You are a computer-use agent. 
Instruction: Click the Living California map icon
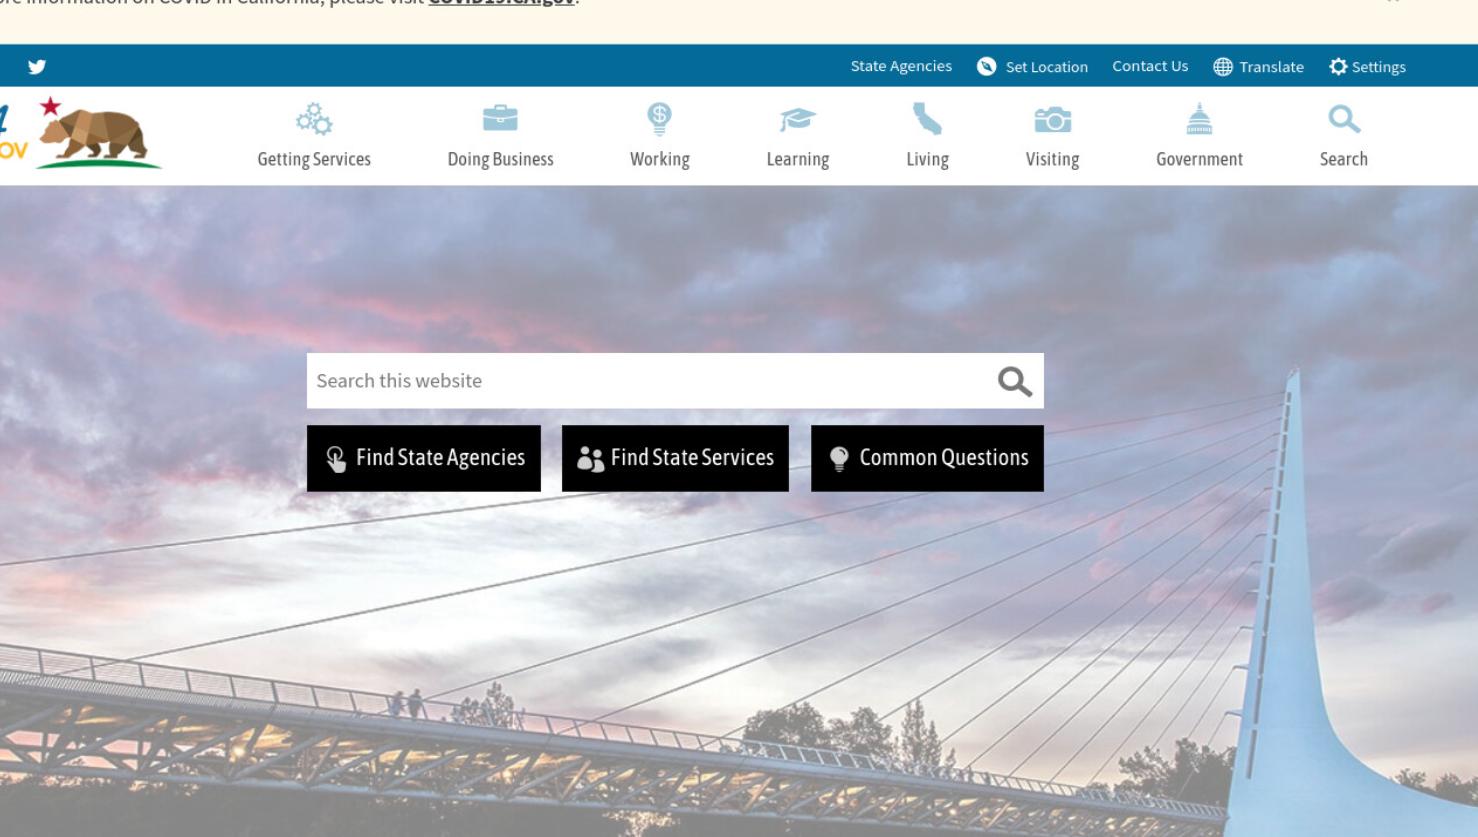click(x=927, y=120)
